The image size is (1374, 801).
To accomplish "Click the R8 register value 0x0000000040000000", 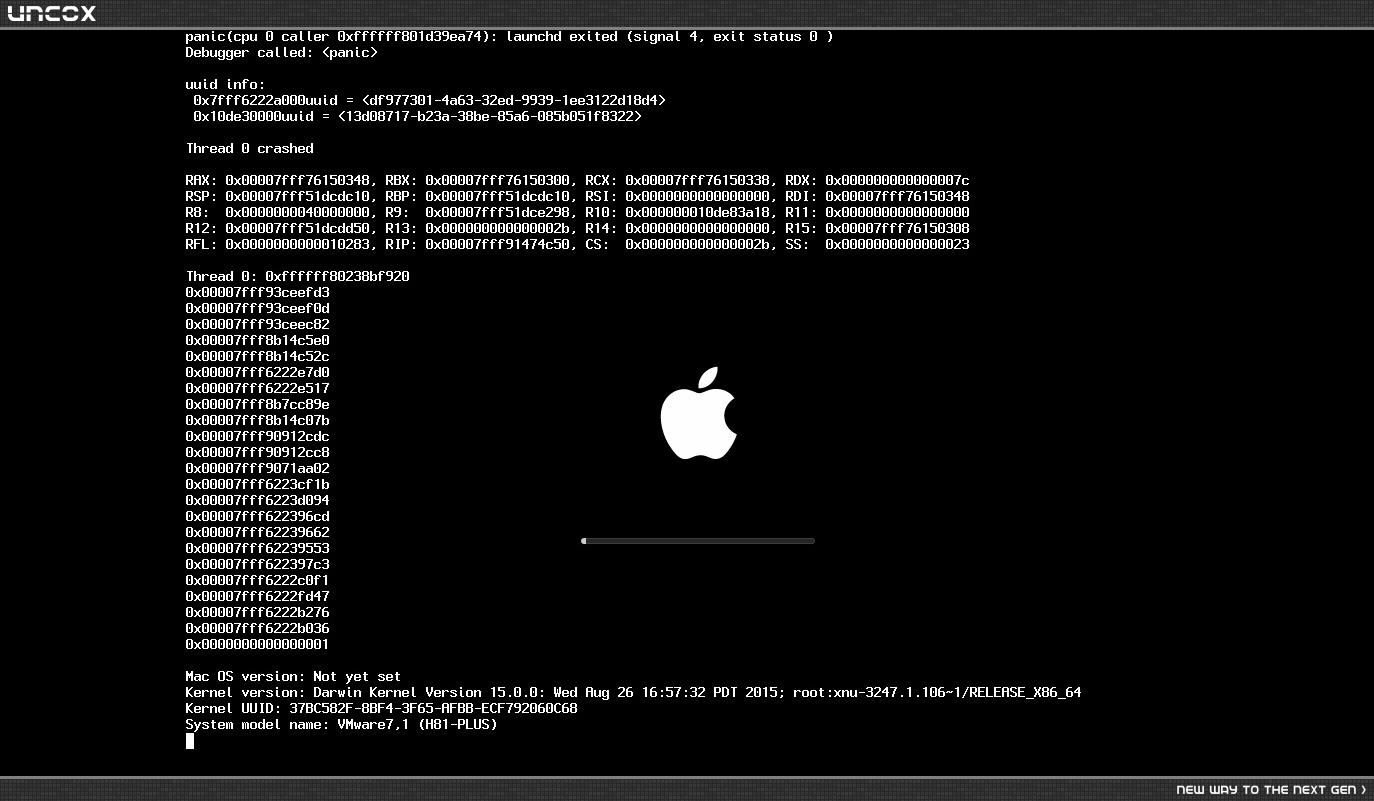I will (298, 213).
